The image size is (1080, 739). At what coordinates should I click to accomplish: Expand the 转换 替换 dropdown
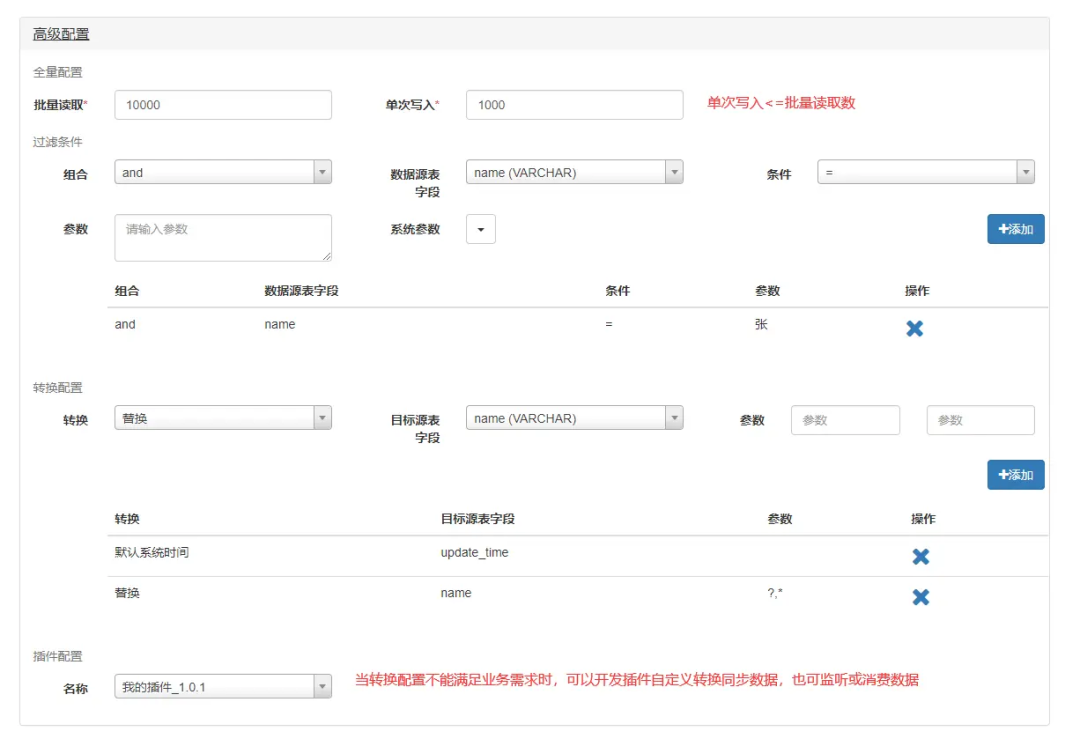click(x=223, y=419)
